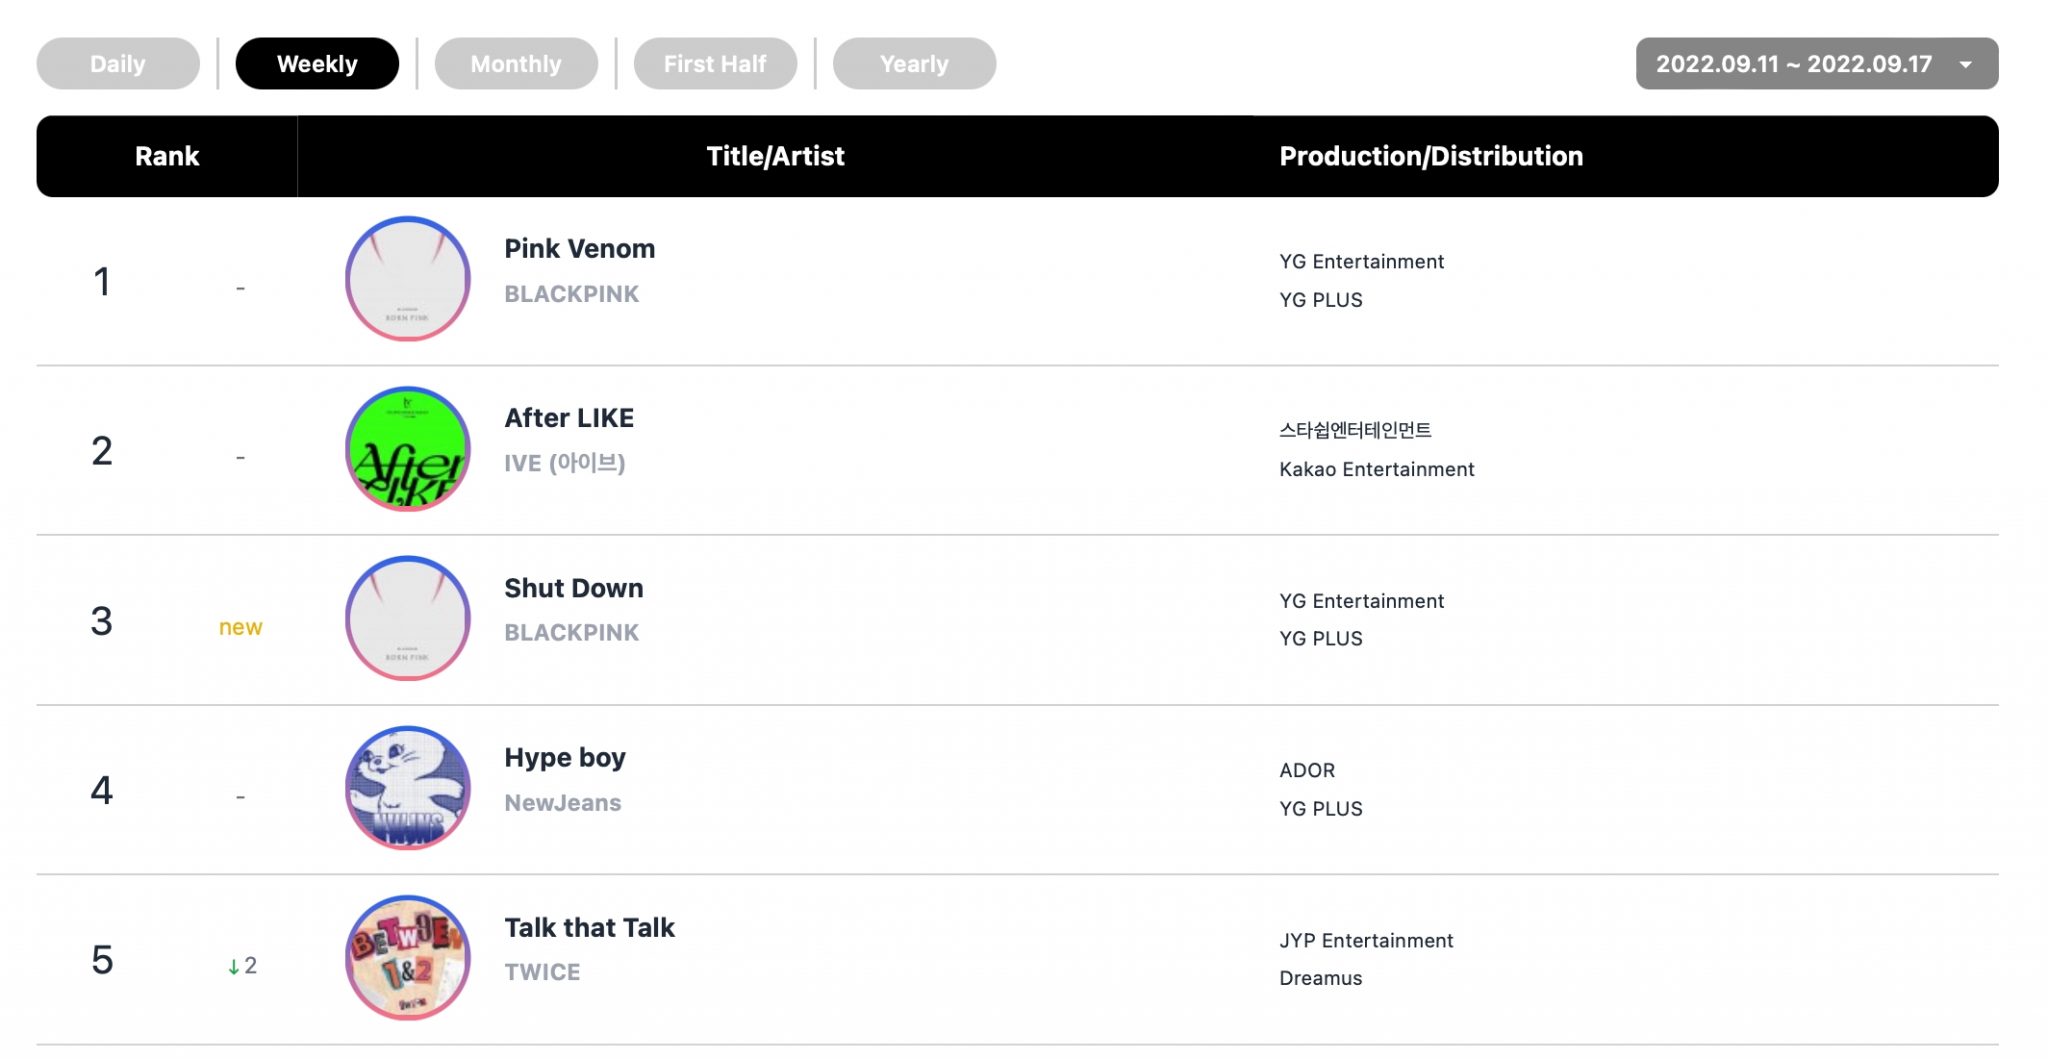Select the First Half chart view
The width and height of the screenshot is (2048, 1059).
pos(715,63)
